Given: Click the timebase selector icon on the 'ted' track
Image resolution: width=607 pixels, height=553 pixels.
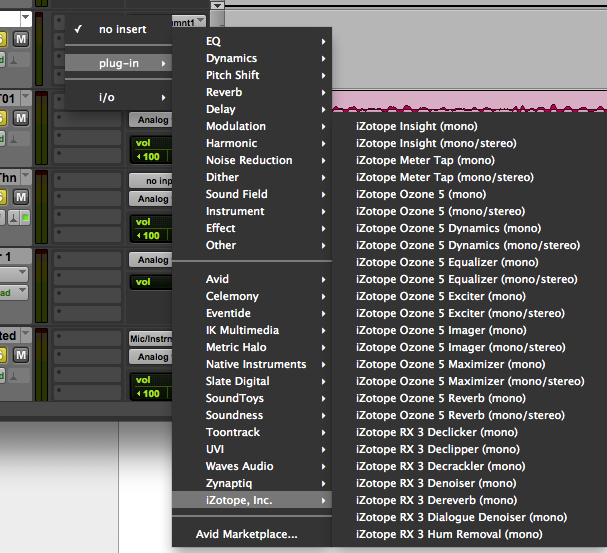Looking at the screenshot, I should (14, 376).
